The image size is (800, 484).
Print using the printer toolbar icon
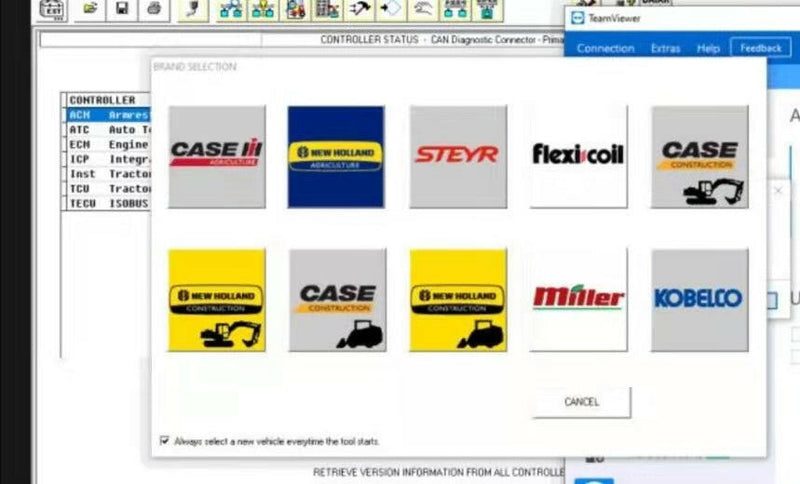click(153, 9)
